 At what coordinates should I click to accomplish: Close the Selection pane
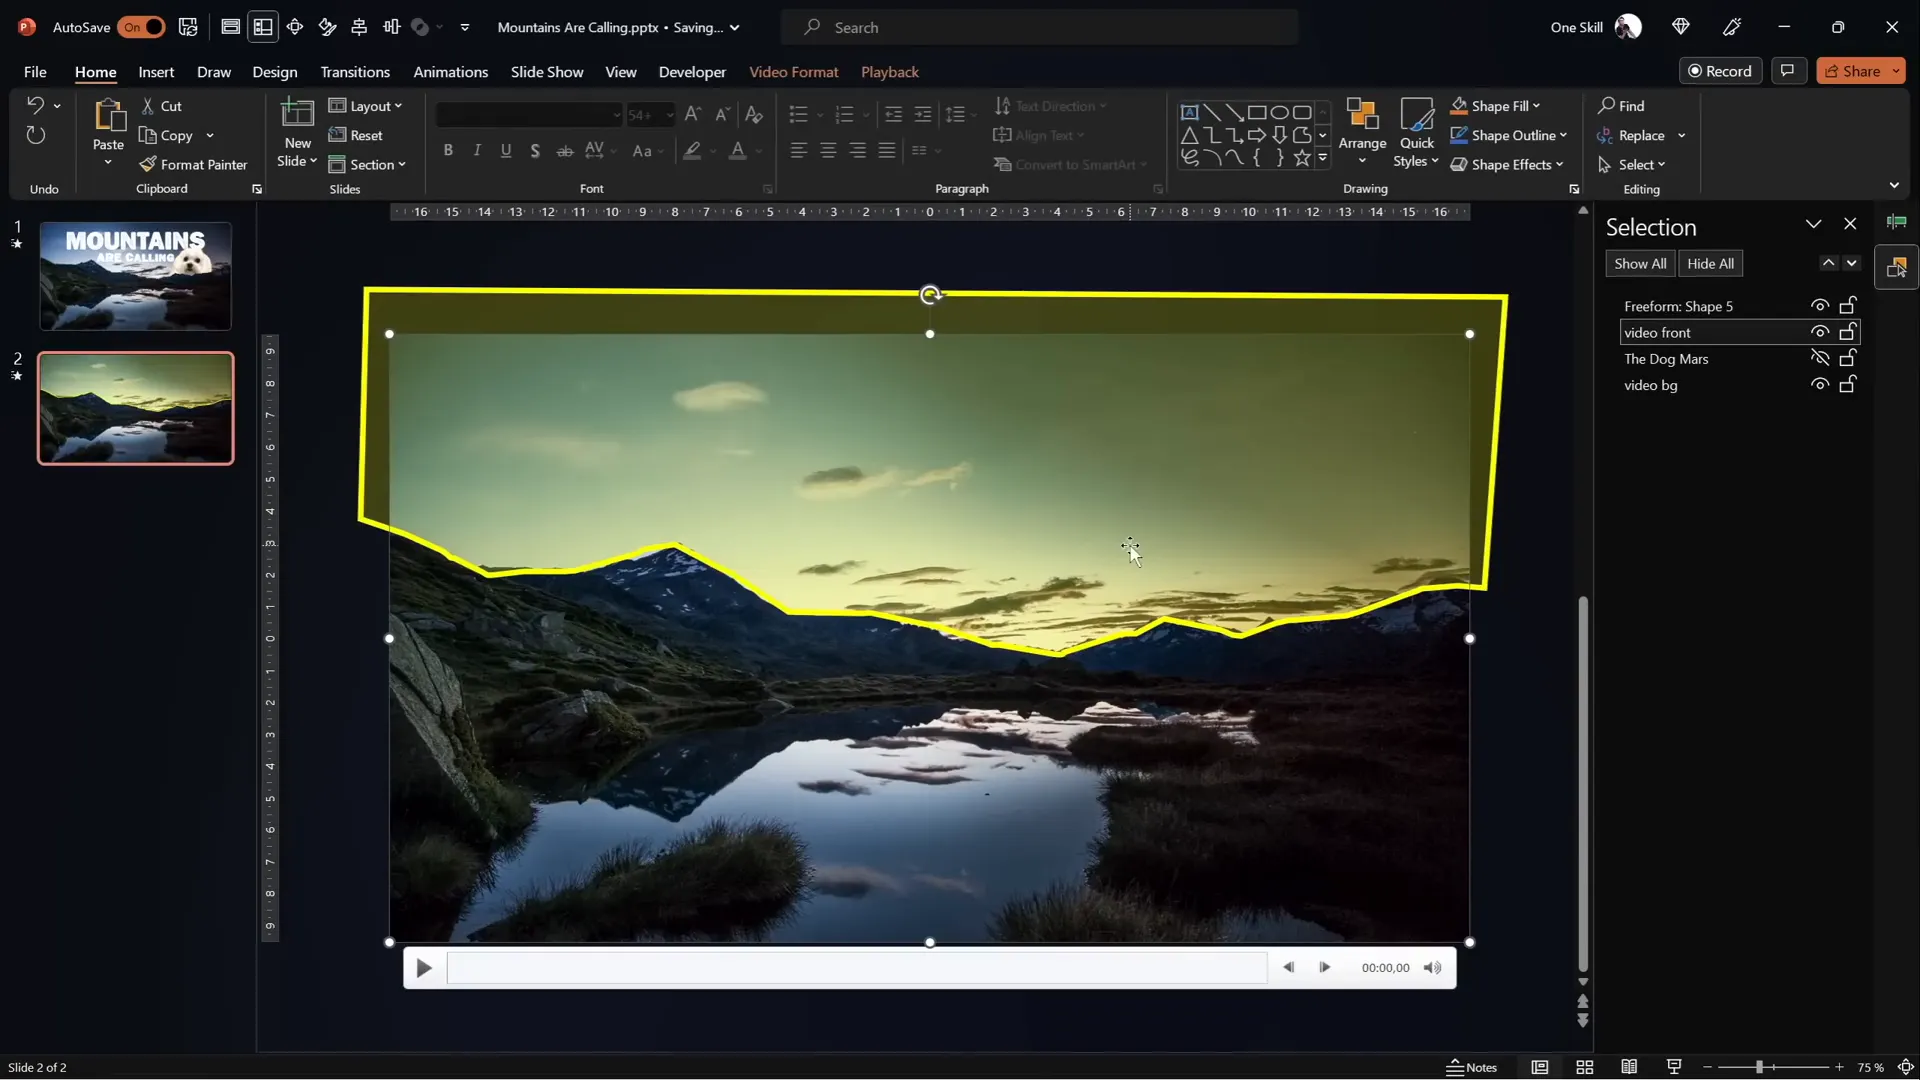1850,225
